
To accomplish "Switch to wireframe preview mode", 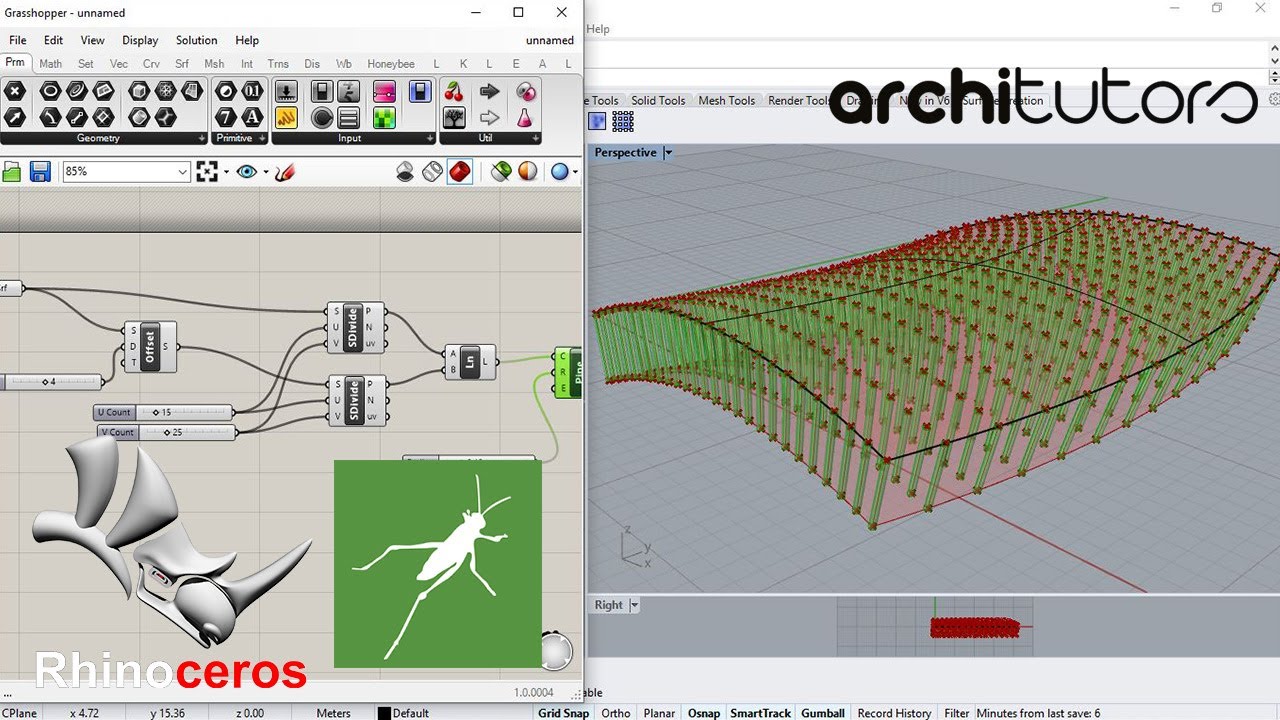I will coord(432,172).
